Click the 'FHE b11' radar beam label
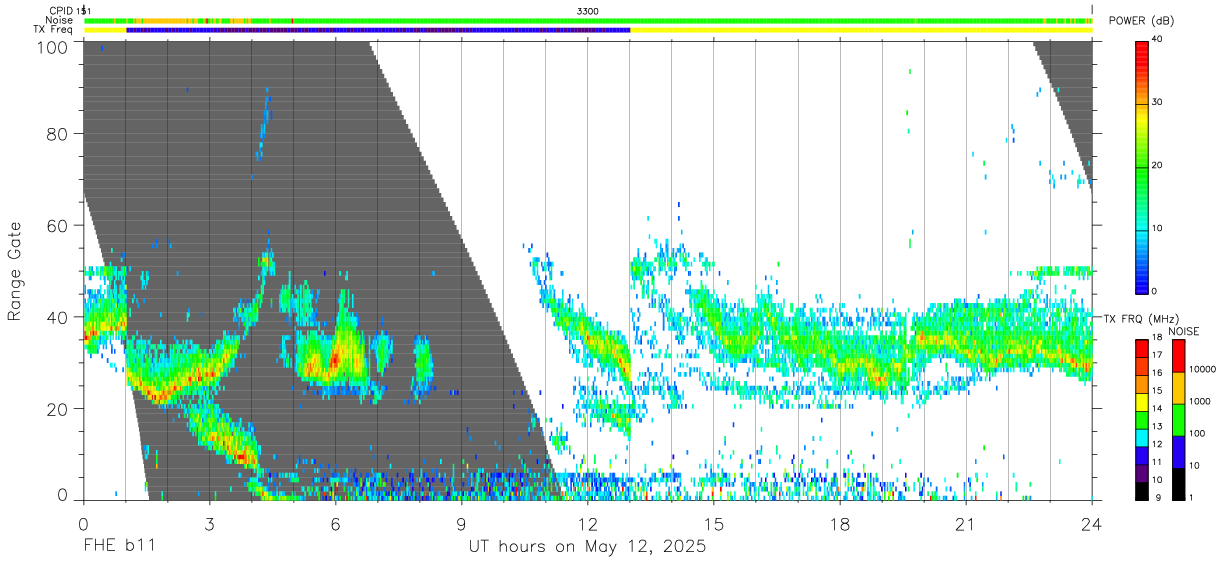The height and width of the screenshot is (567, 1228). tap(118, 547)
